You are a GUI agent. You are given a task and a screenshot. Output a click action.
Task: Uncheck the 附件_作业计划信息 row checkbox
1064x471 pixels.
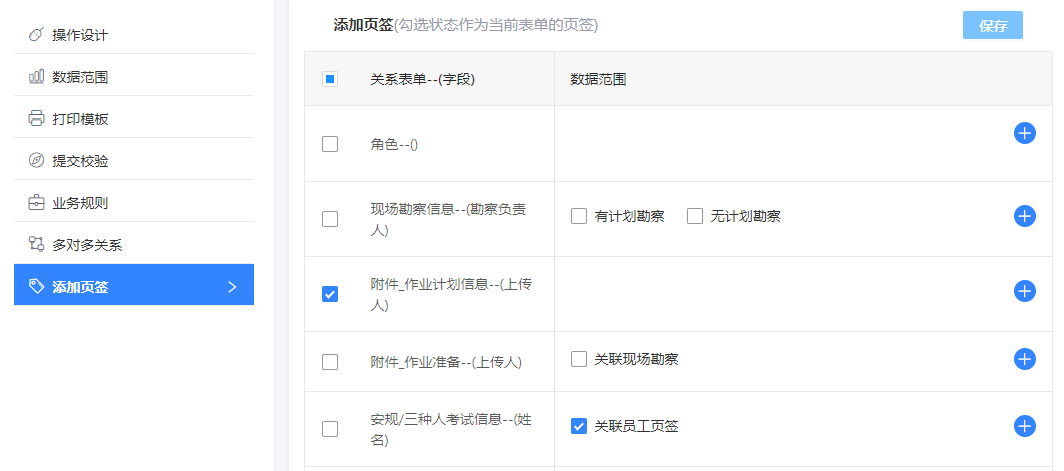tap(330, 294)
